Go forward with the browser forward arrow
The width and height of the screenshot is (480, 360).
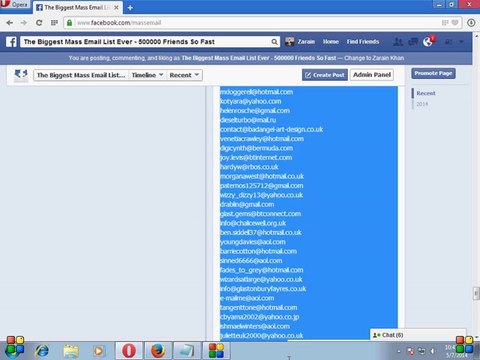(24, 23)
